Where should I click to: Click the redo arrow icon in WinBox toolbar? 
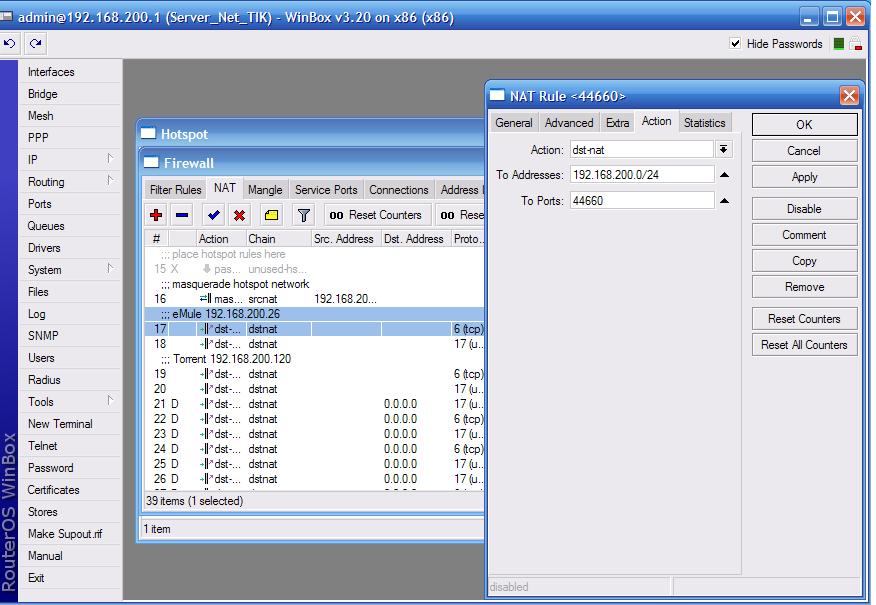click(35, 44)
